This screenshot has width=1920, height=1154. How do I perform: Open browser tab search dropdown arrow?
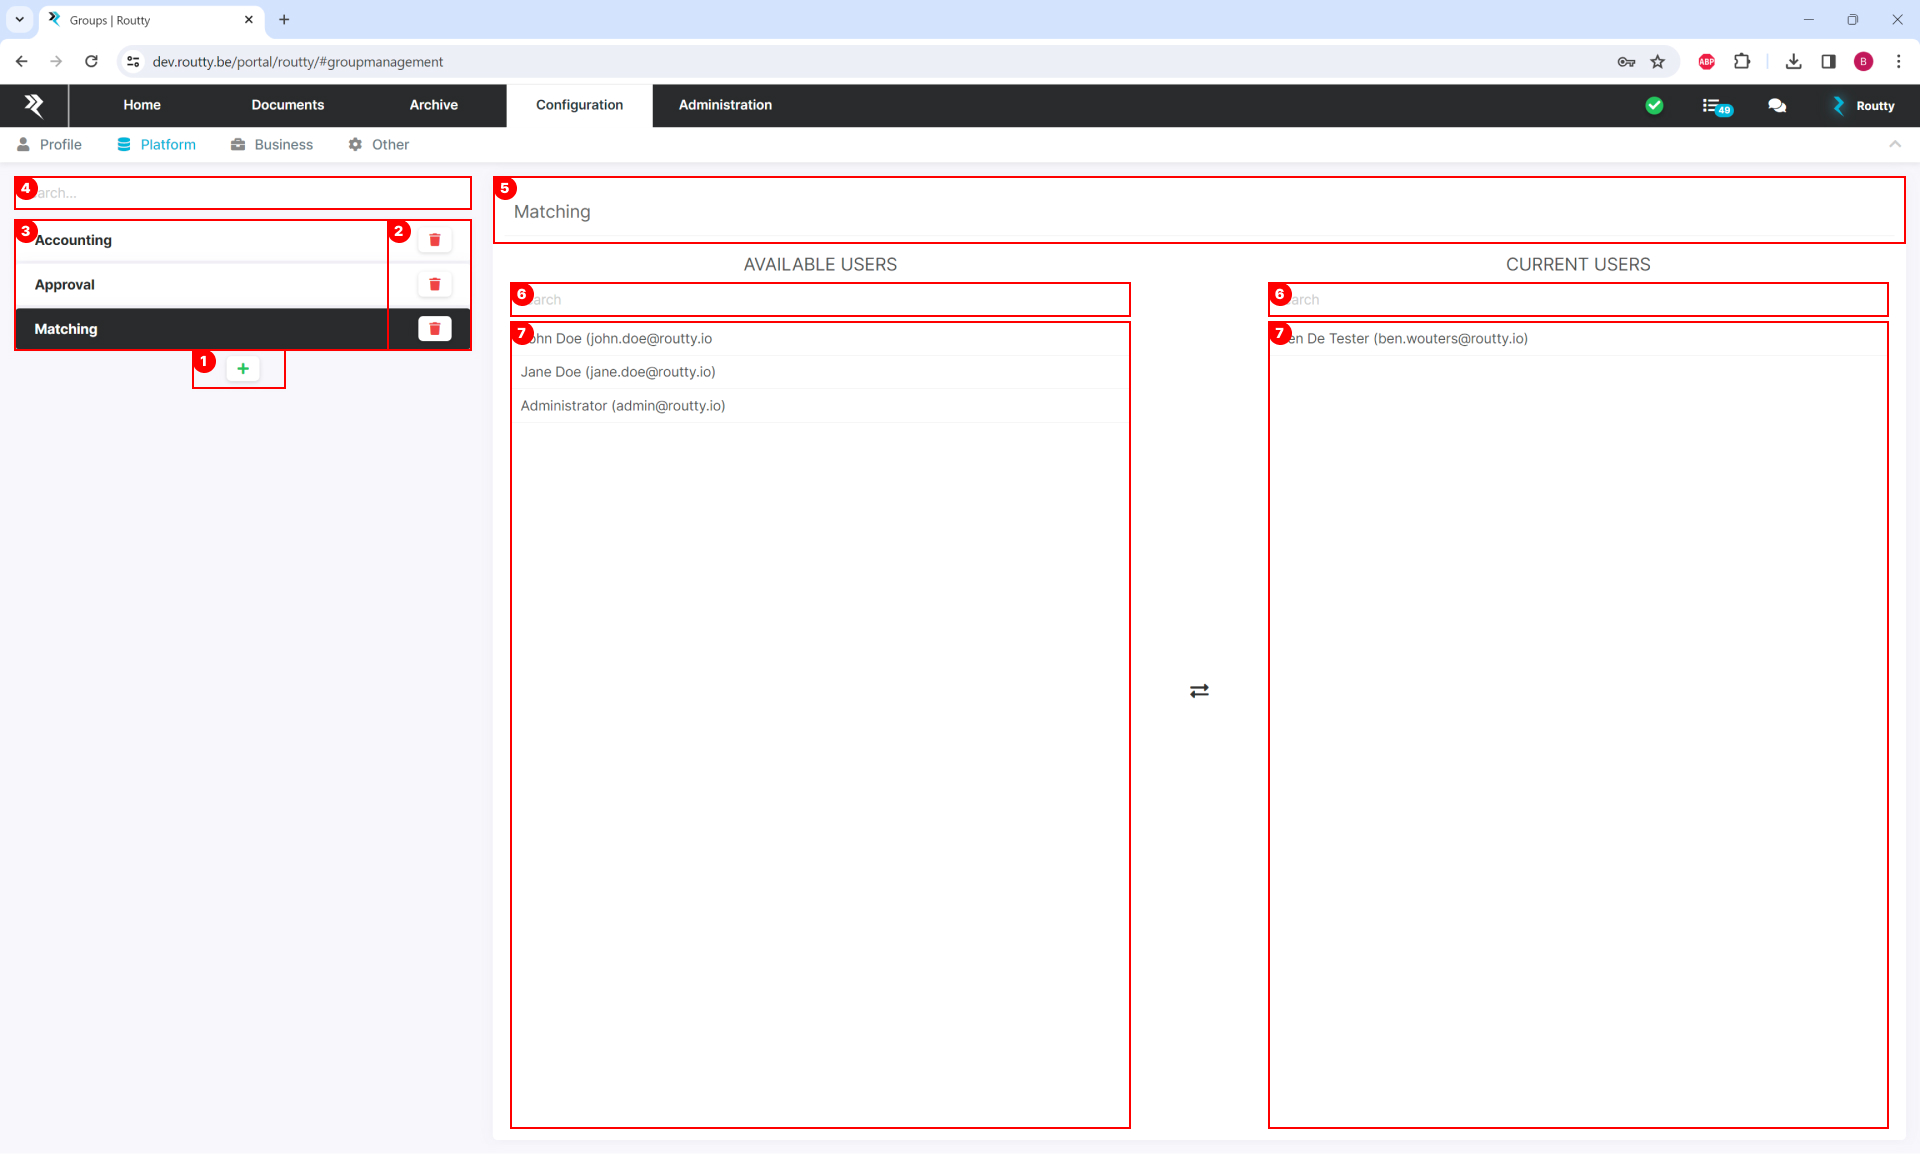click(19, 19)
